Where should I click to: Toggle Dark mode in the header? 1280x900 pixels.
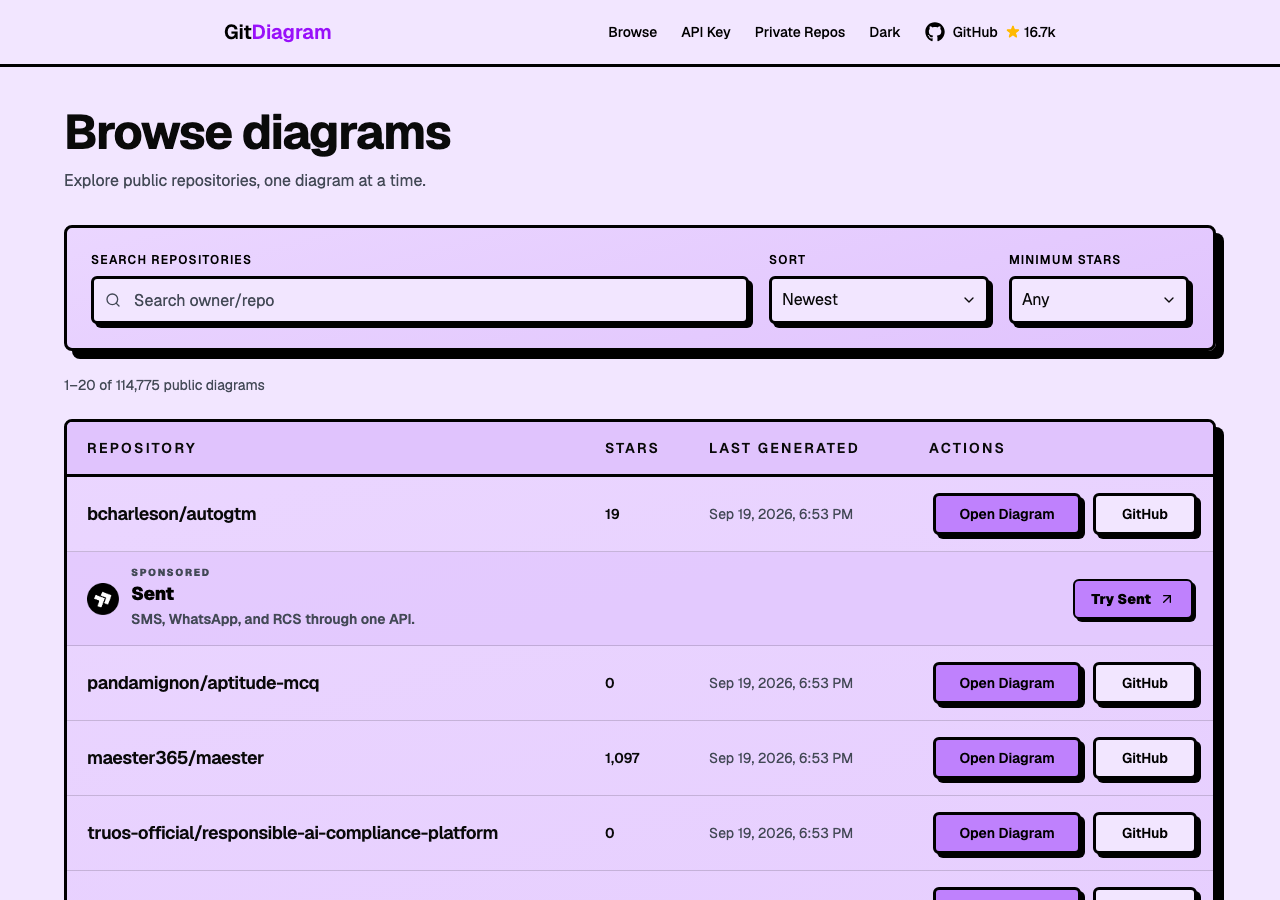pyautogui.click(x=884, y=32)
